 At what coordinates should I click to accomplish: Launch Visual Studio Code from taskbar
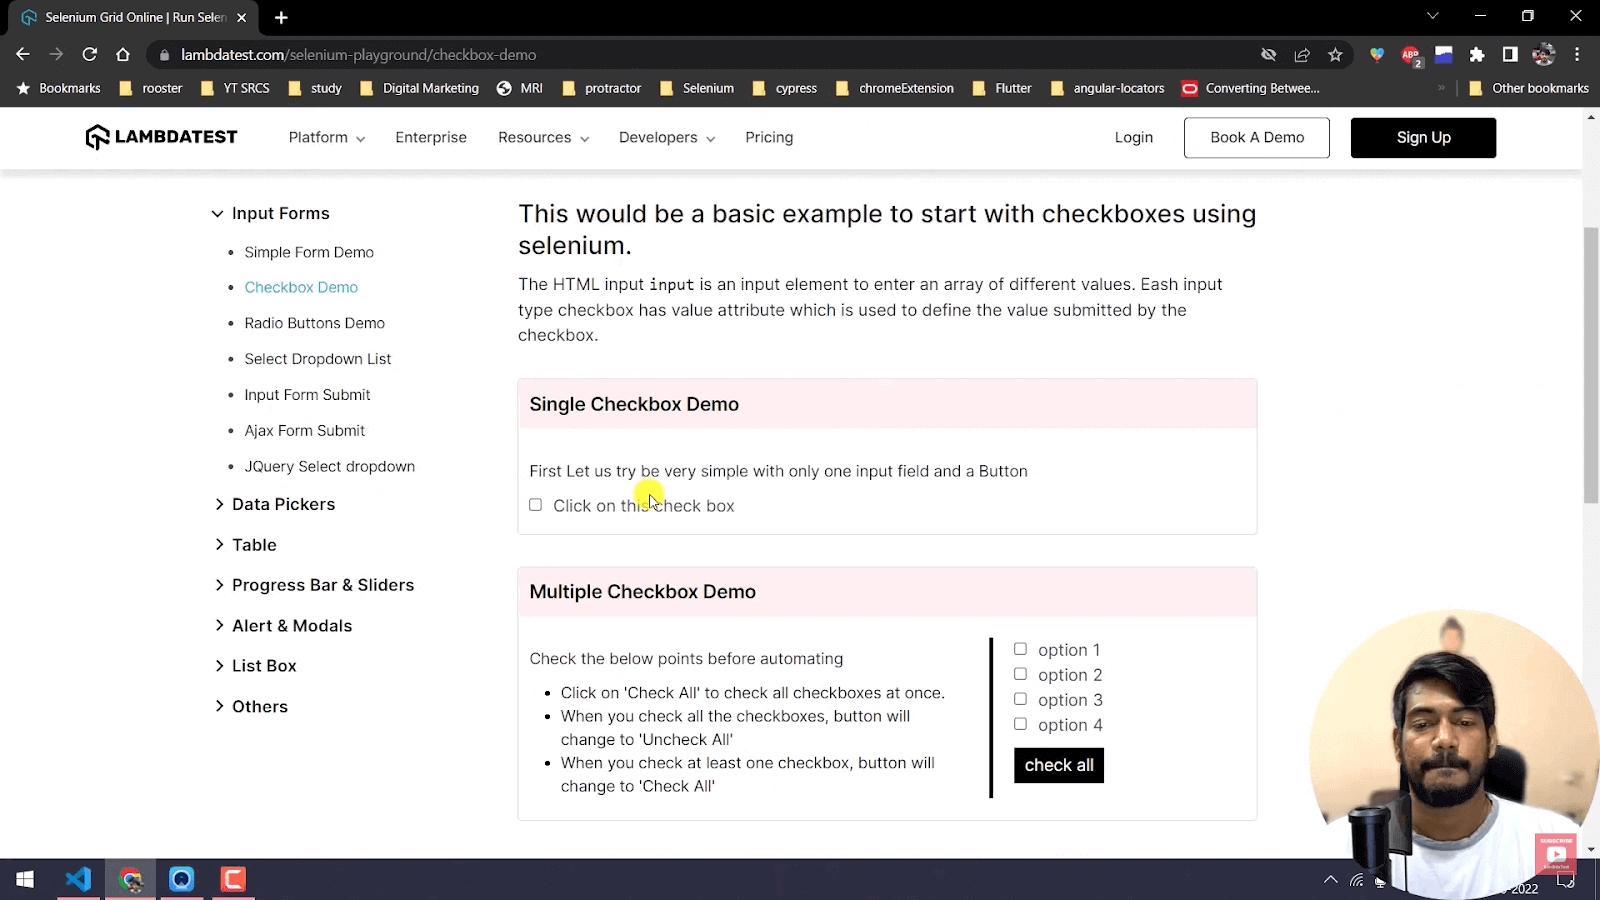tap(78, 879)
